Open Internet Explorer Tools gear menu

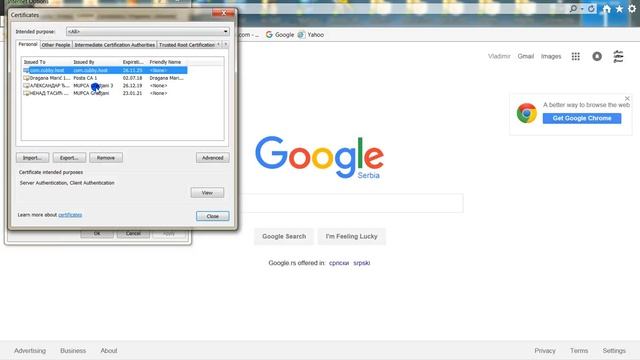coord(632,9)
